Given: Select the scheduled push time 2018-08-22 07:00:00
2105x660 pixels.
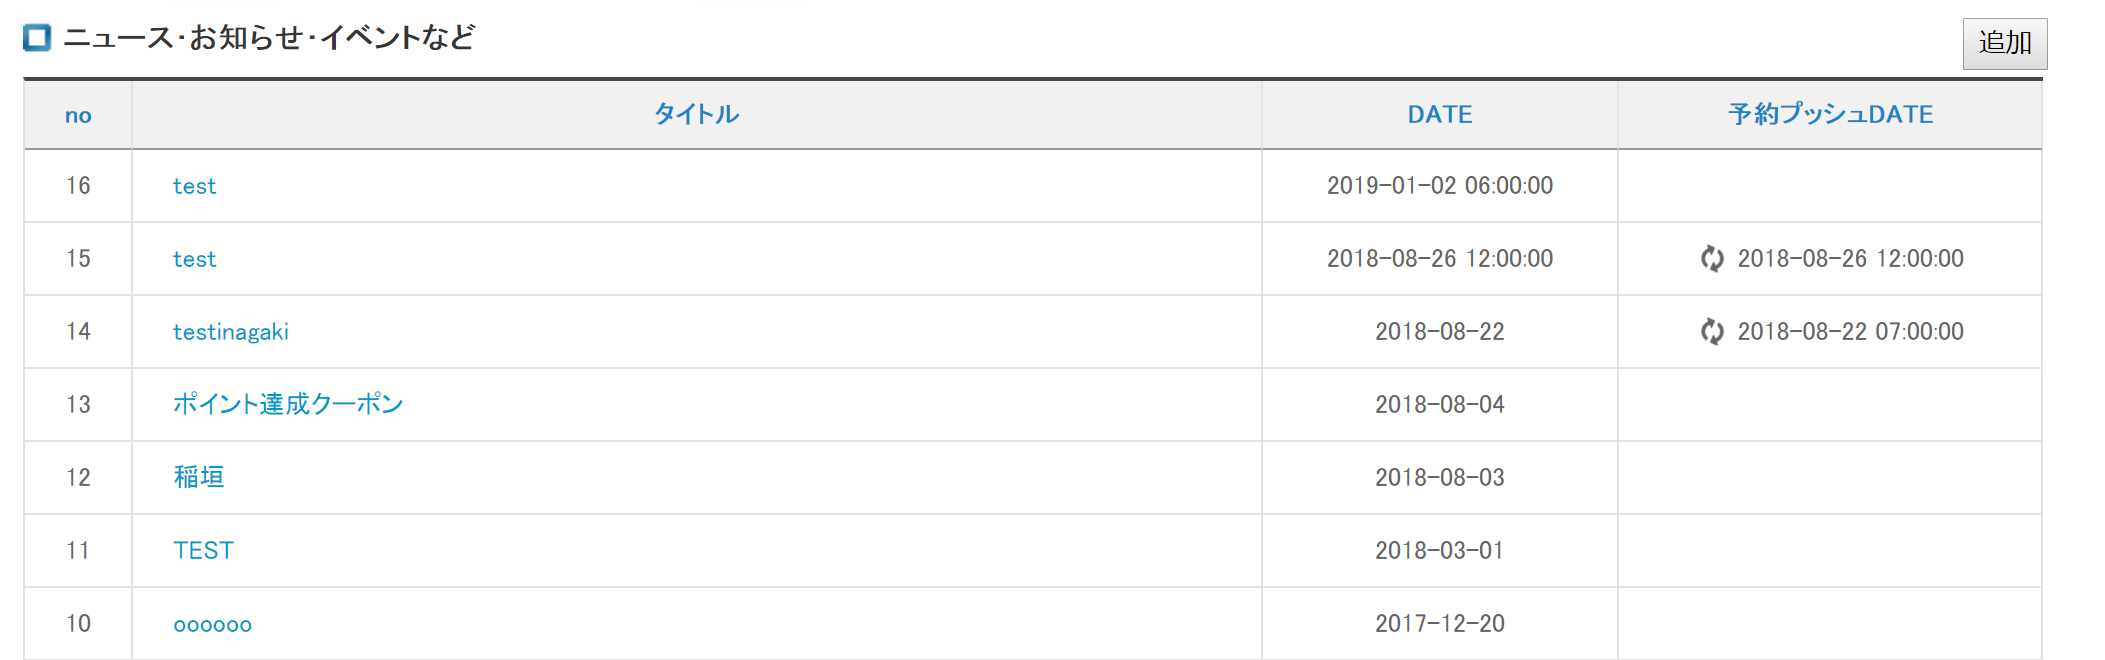Looking at the screenshot, I should click(x=1850, y=331).
